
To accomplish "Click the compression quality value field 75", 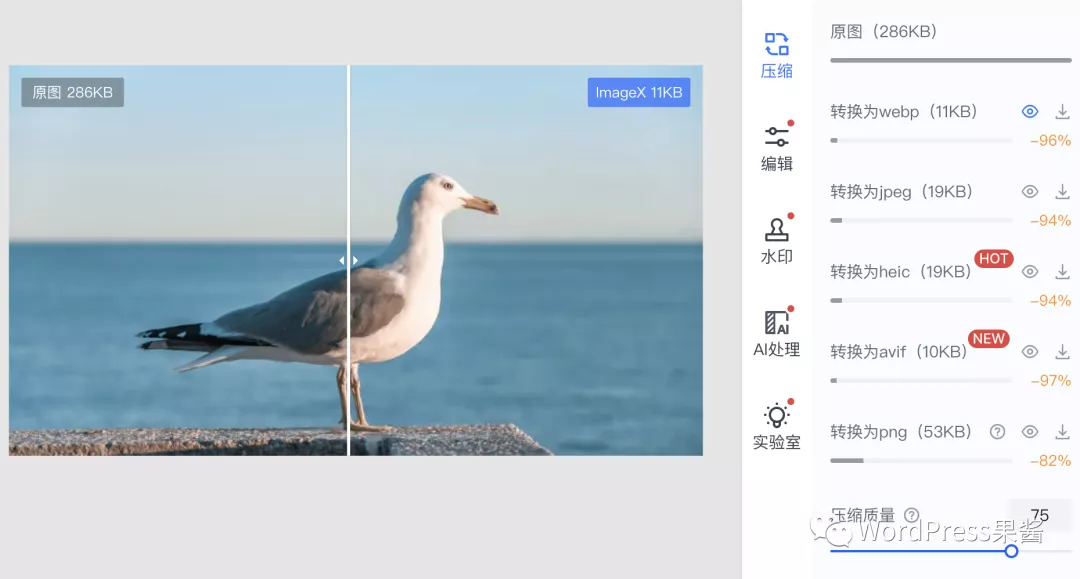I will 1039,515.
